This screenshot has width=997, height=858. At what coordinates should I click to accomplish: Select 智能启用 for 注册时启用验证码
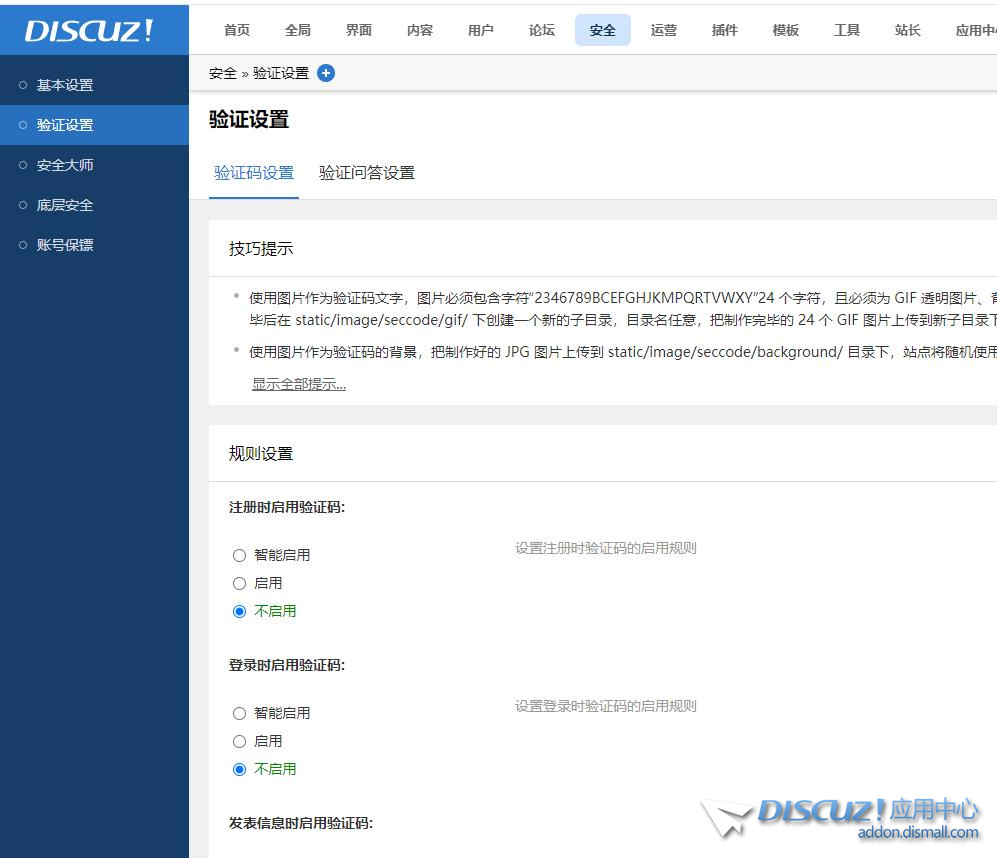240,555
